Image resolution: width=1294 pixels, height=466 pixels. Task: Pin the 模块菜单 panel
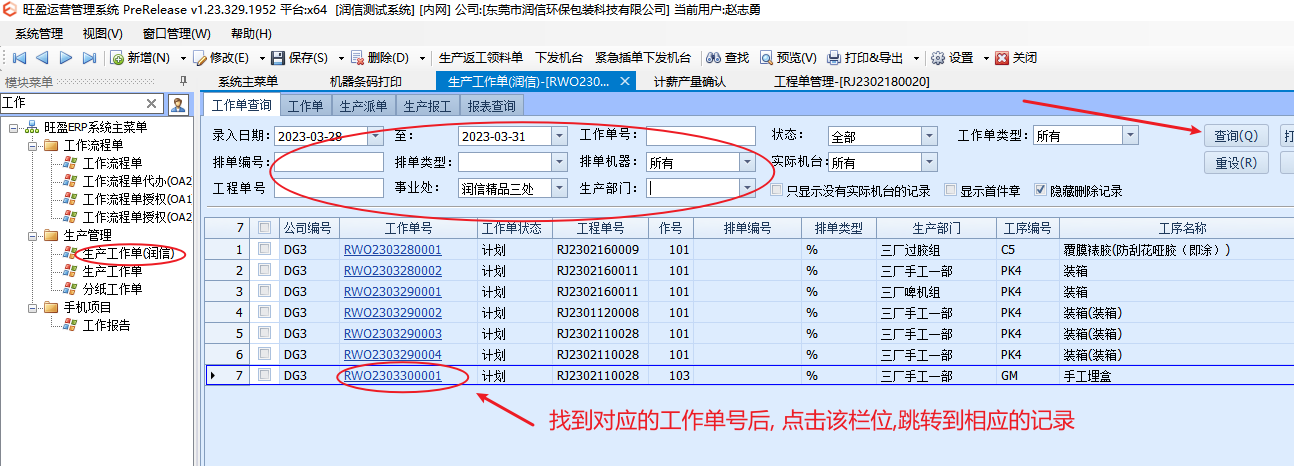(183, 81)
